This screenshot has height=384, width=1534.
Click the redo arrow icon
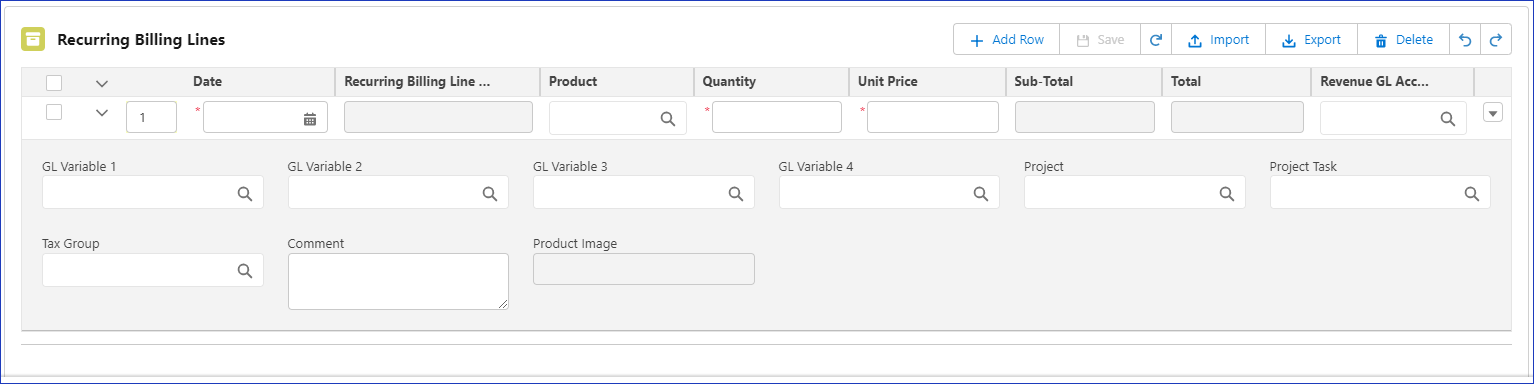(x=1496, y=40)
